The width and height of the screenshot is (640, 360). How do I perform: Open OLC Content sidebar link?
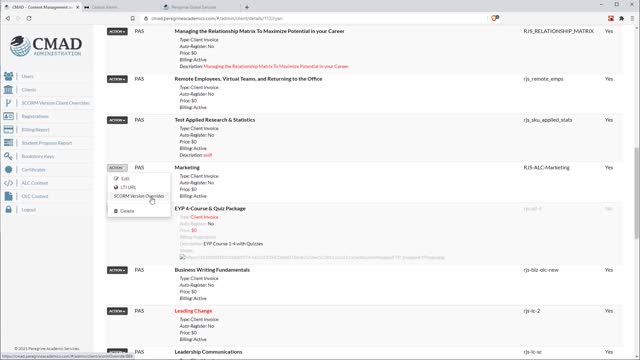pos(35,196)
